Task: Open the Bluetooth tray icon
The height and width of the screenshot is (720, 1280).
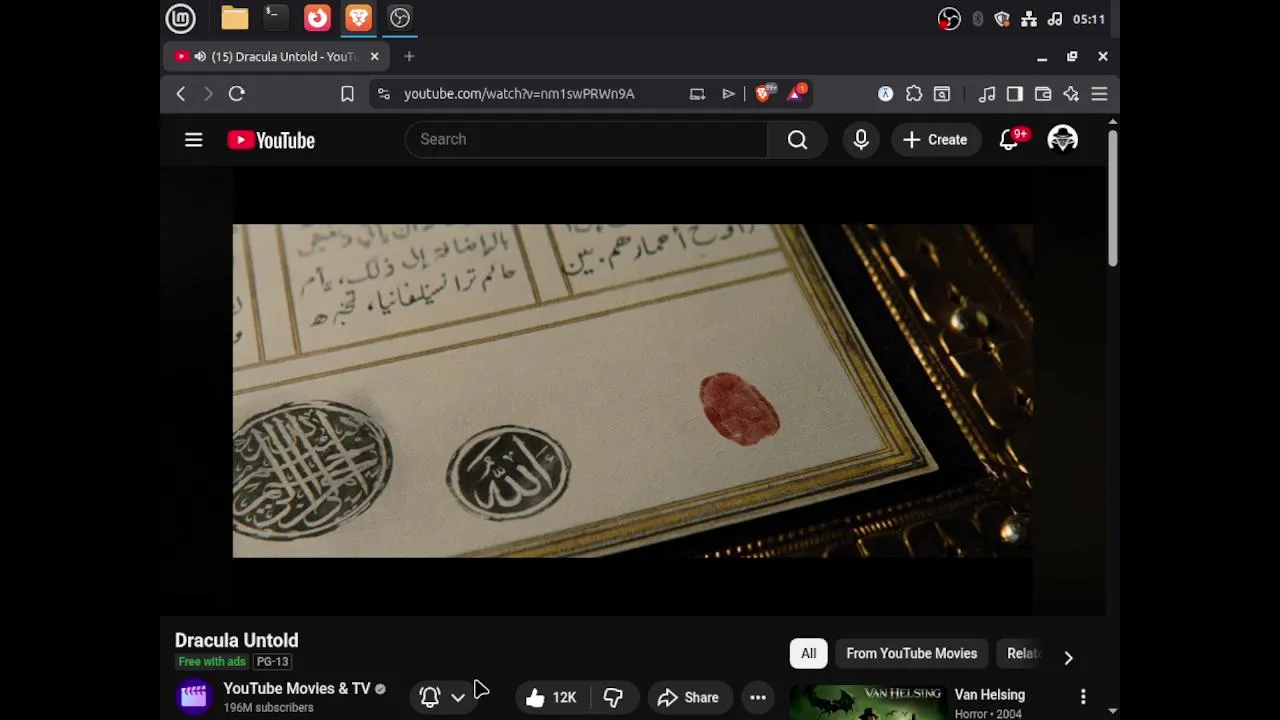Action: (x=978, y=19)
